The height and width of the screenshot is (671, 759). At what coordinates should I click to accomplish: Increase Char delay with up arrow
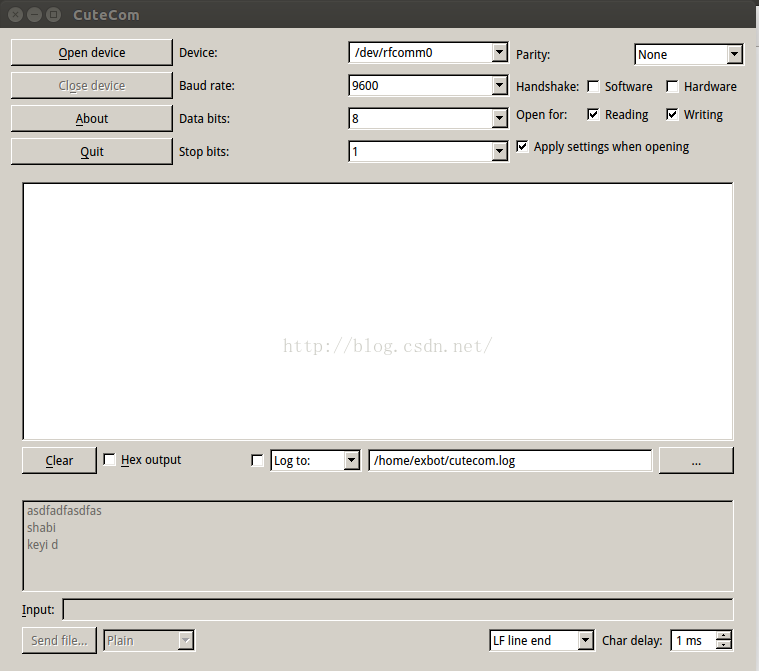click(724, 636)
